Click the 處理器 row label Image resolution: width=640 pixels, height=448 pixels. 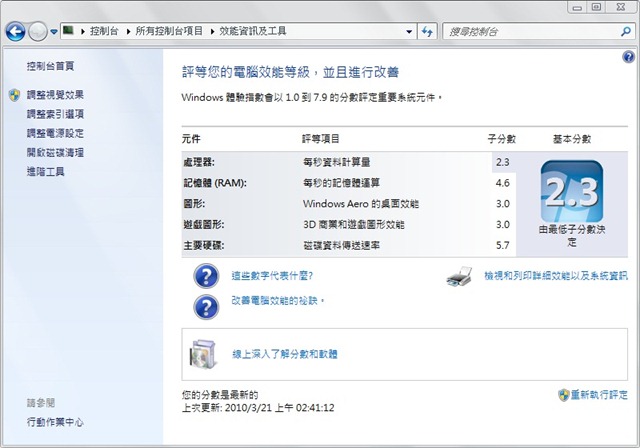pyautogui.click(x=199, y=162)
